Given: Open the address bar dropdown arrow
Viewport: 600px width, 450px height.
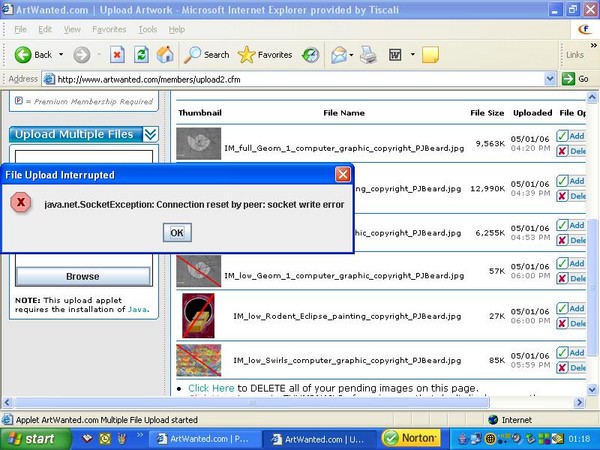Looking at the screenshot, I should pos(550,79).
